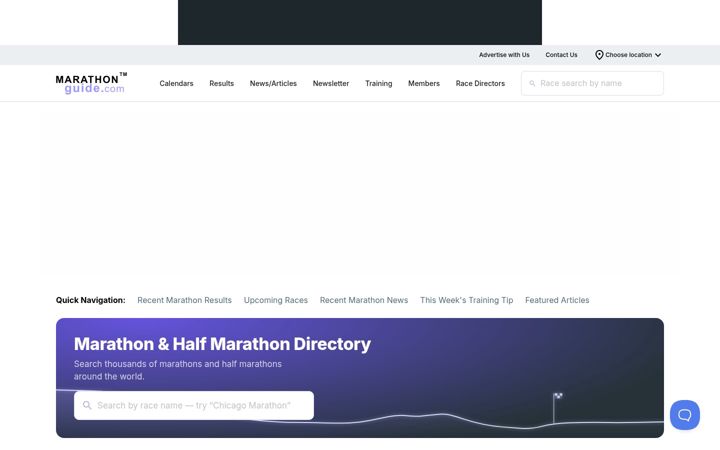Image resolution: width=720 pixels, height=450 pixels.
Task: Focus the directory Search by race name field
Action: point(194,405)
